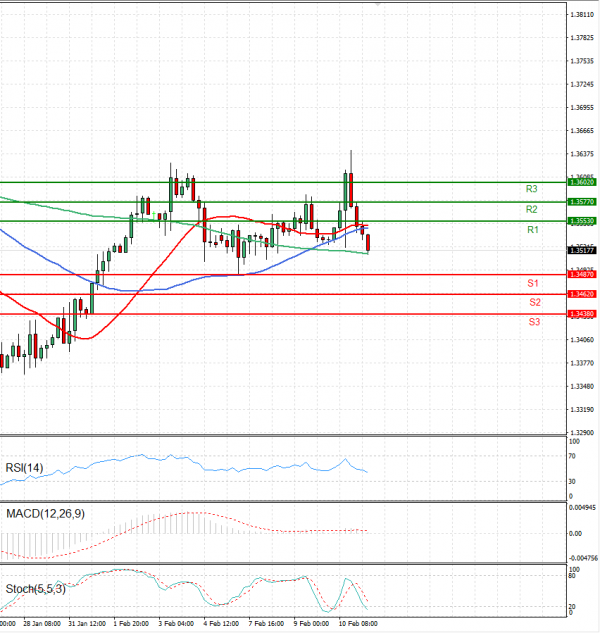
Task: Click the 10 Feb 08:00 time label
Action: 358,624
